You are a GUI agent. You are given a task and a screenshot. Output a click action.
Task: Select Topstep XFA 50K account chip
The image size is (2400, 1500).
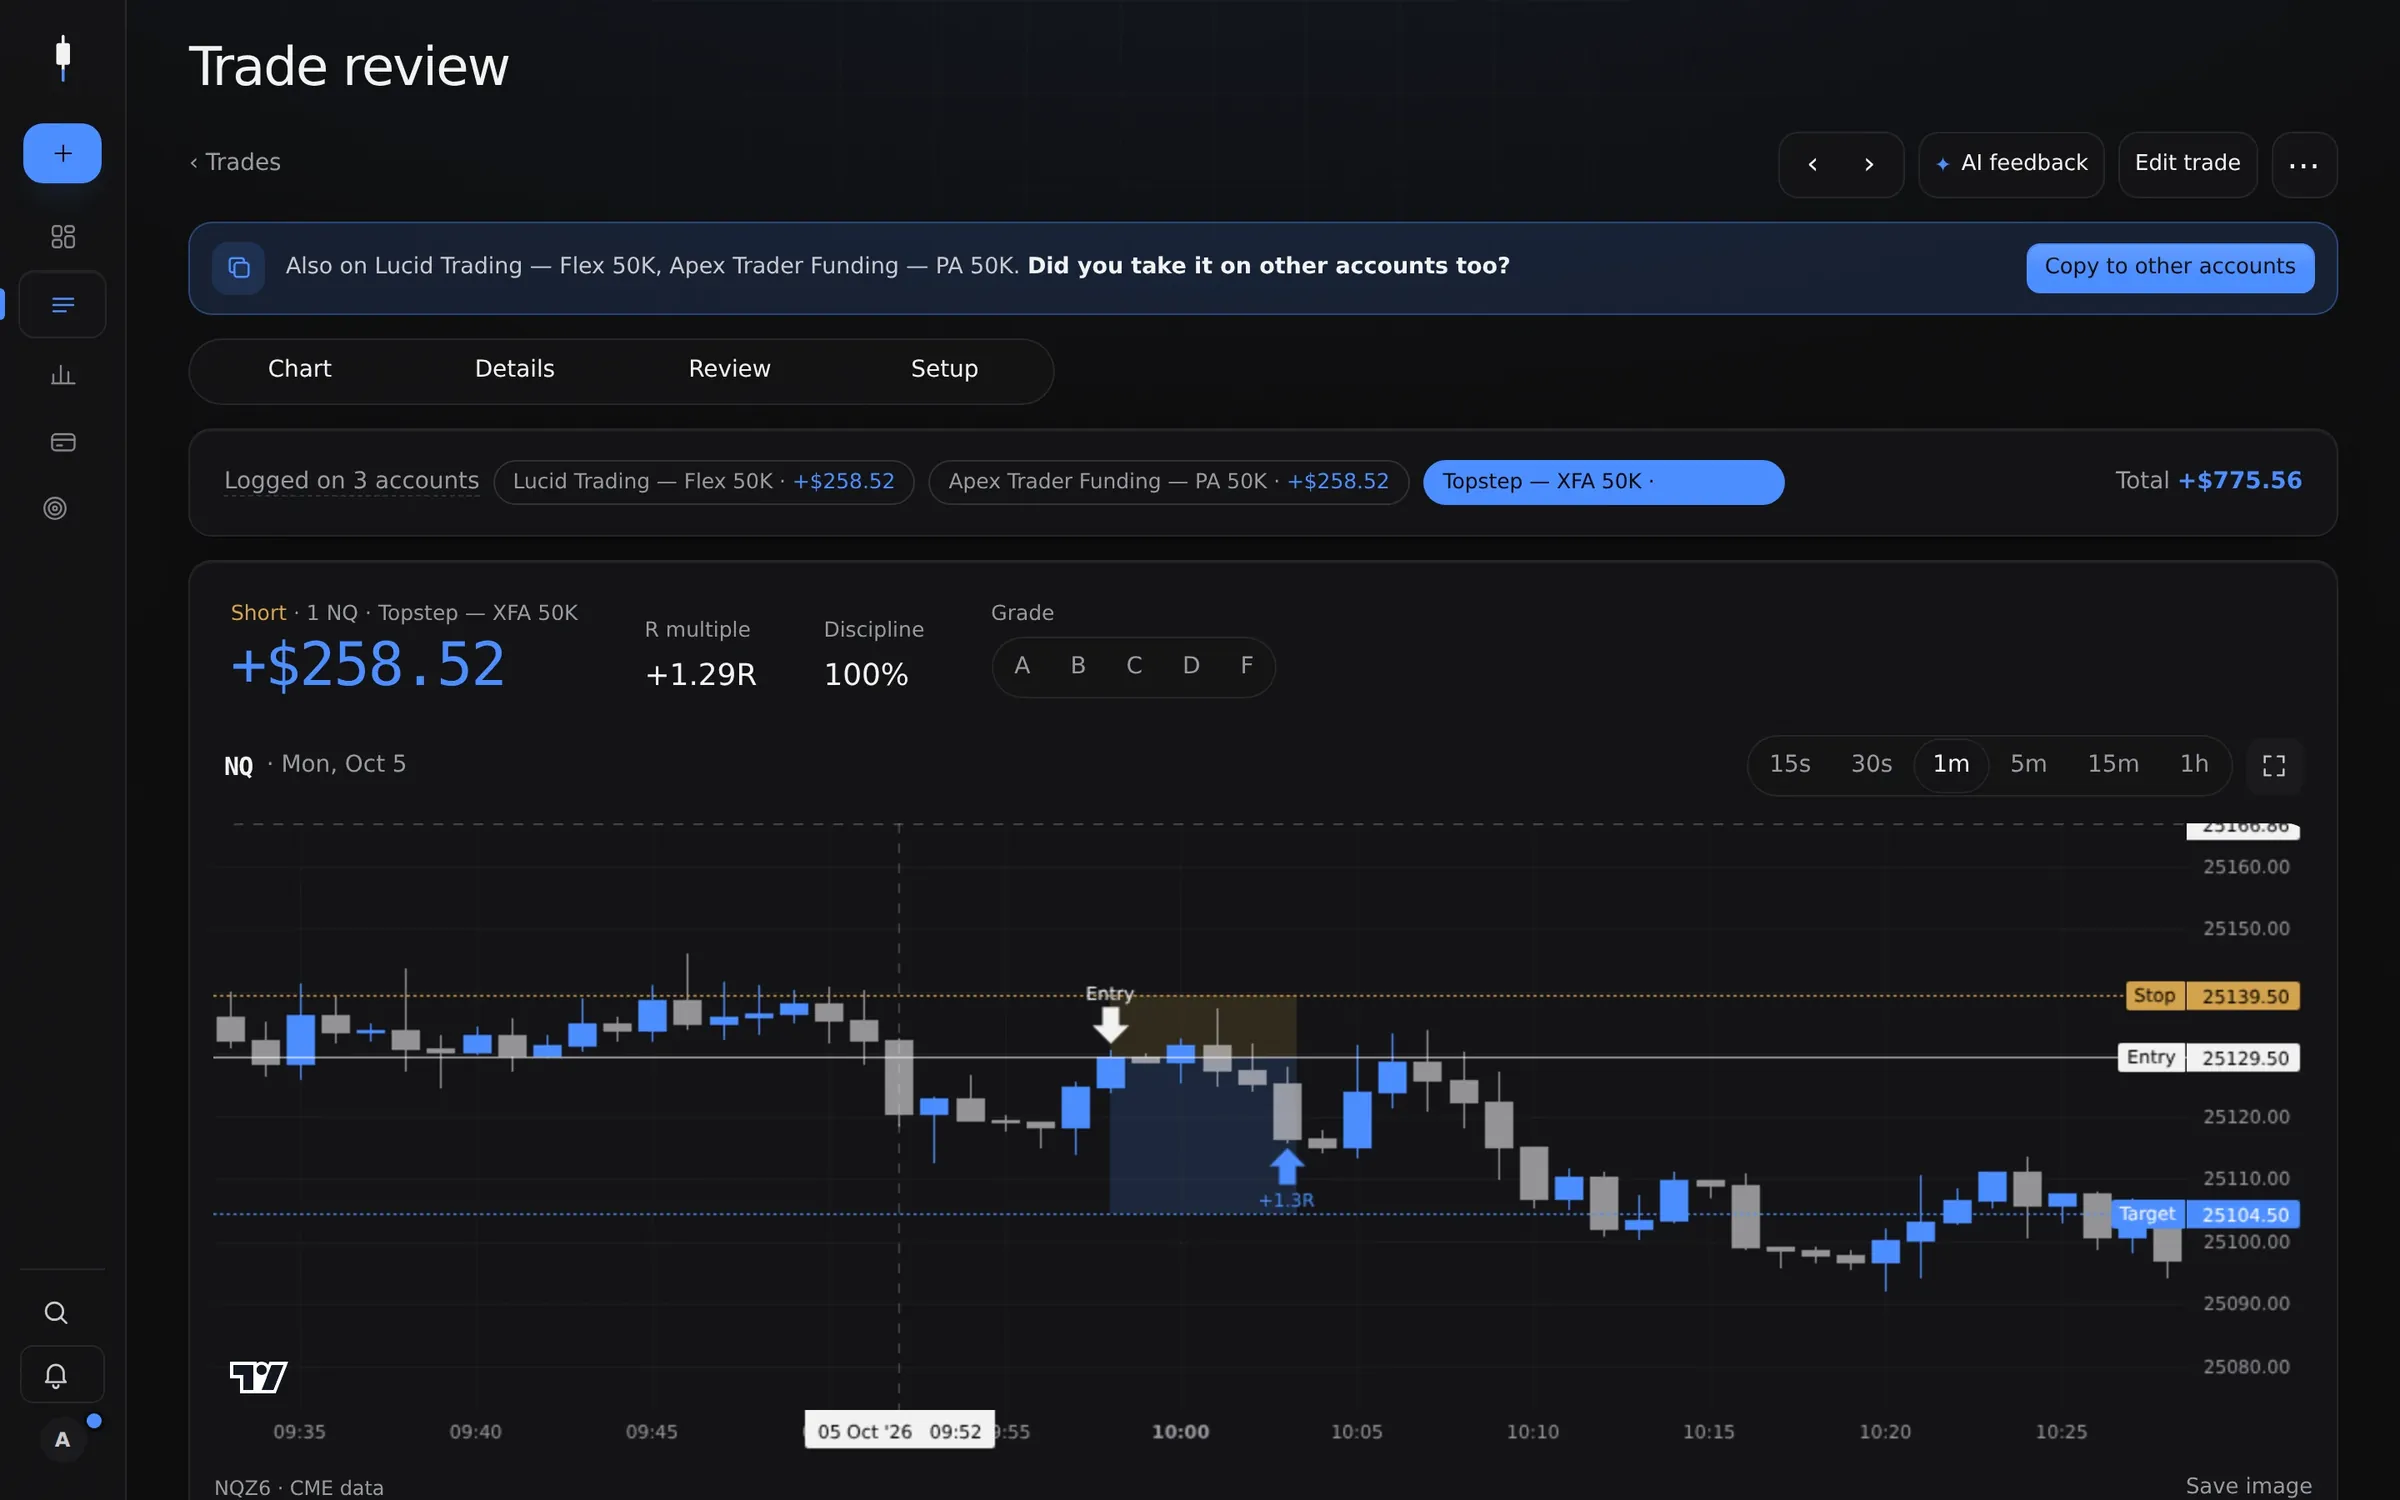tap(1603, 483)
